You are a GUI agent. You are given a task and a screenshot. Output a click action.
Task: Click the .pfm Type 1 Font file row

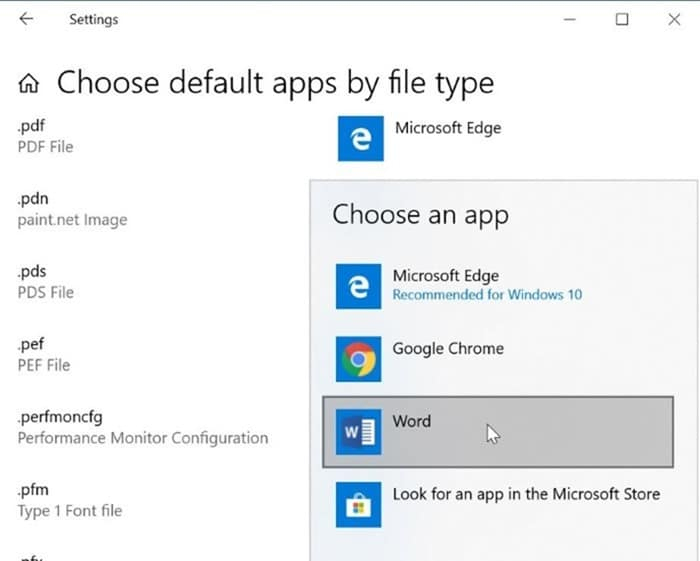coord(70,501)
